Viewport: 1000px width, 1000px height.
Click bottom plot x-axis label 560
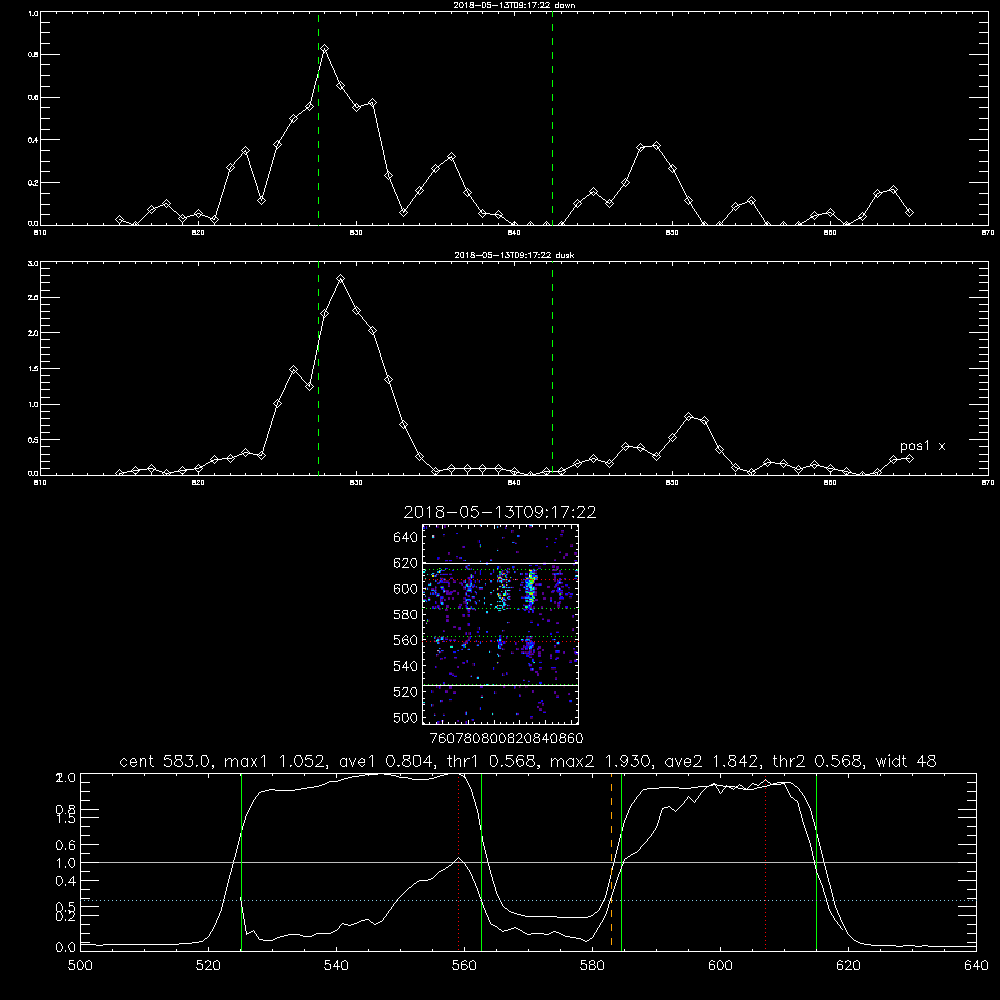point(464,966)
